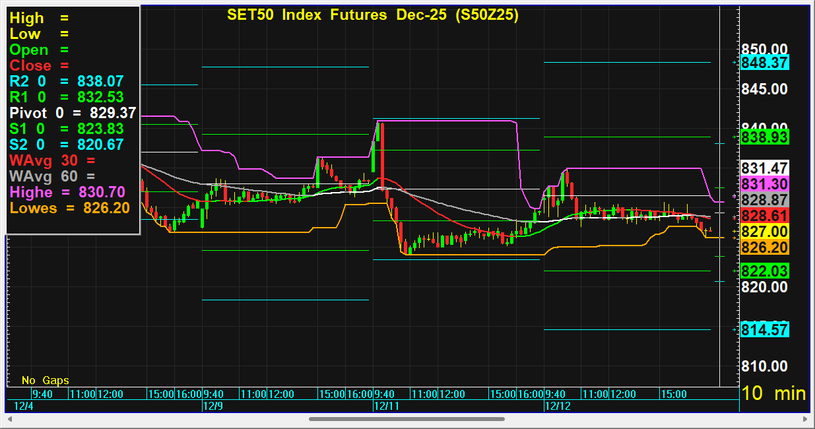Select the cyan 848.37 price label

click(765, 62)
